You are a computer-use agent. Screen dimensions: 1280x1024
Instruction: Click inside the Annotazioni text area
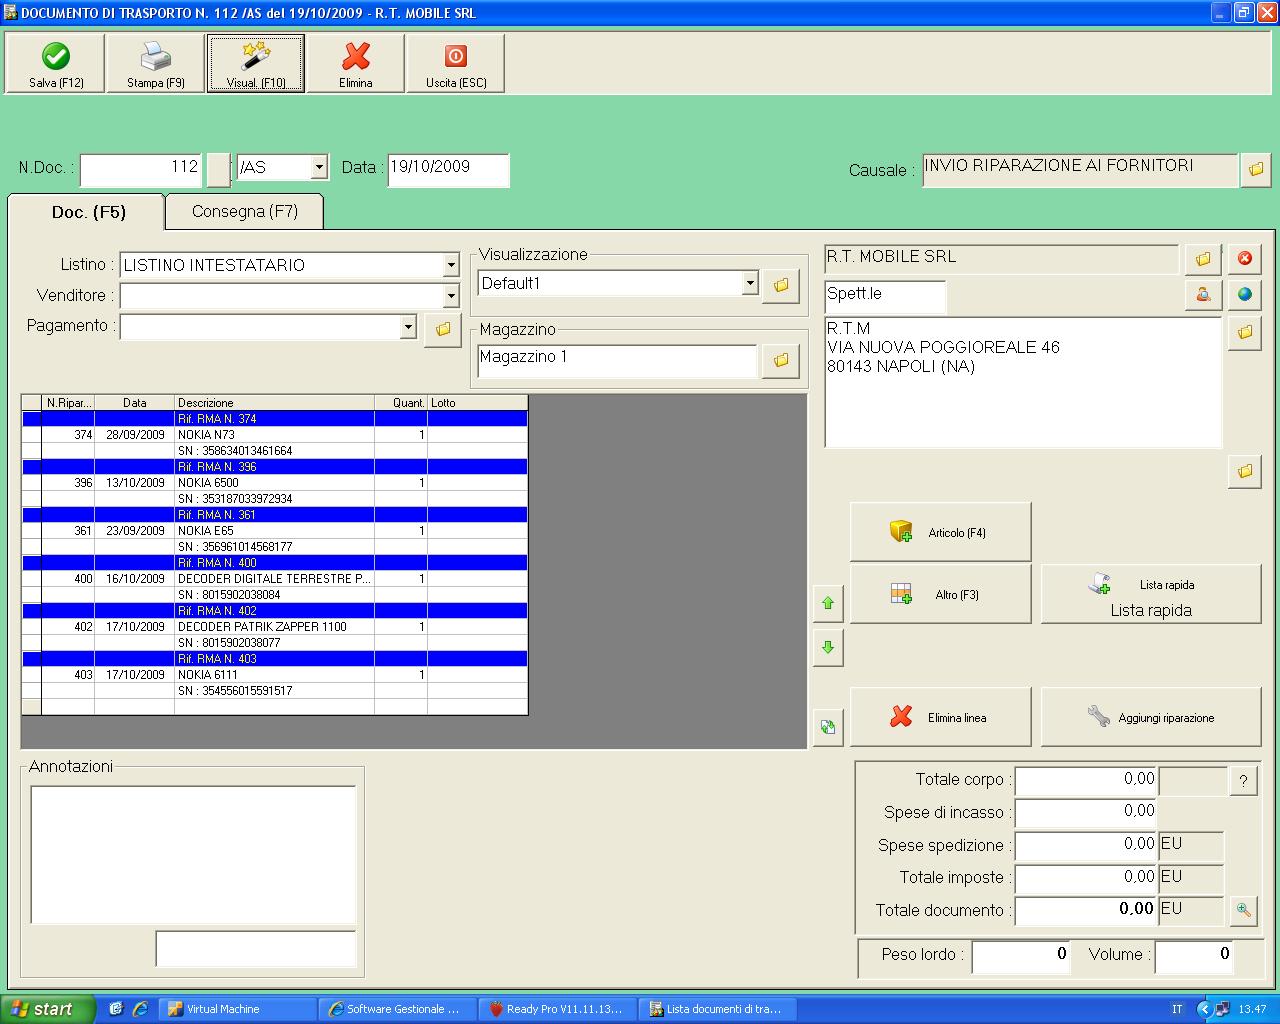193,854
